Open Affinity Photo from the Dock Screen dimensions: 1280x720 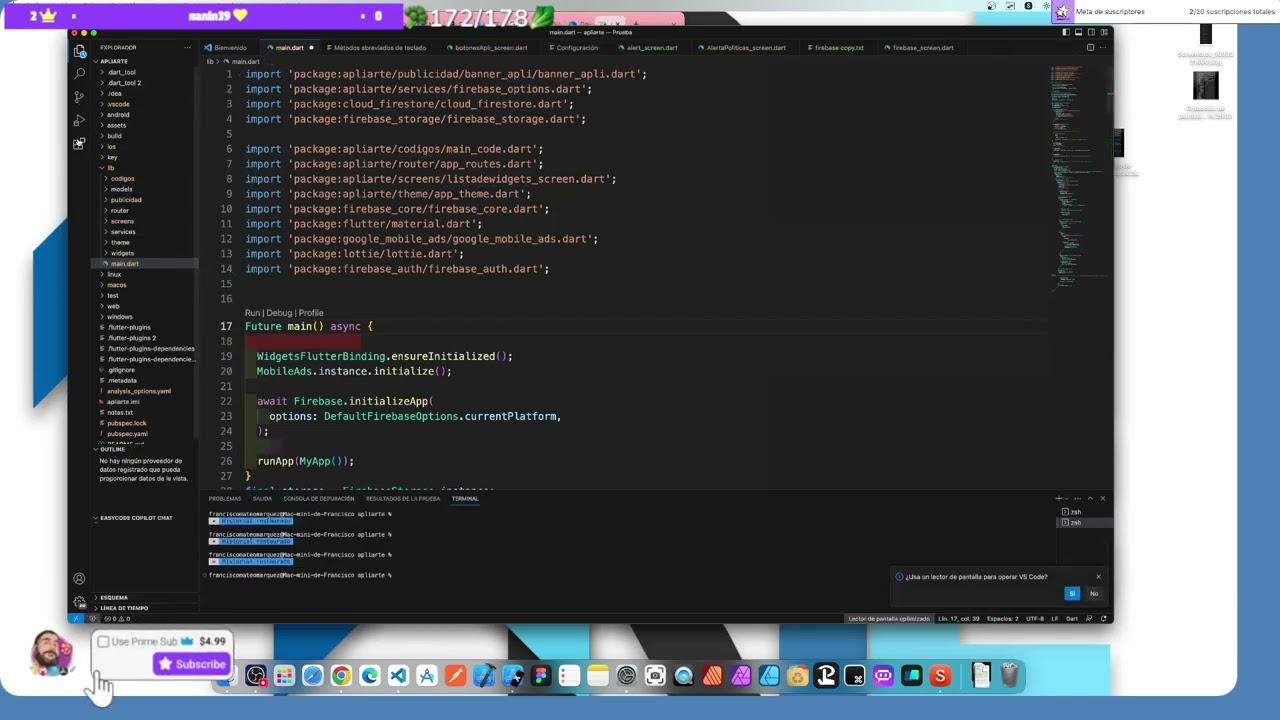[740, 676]
